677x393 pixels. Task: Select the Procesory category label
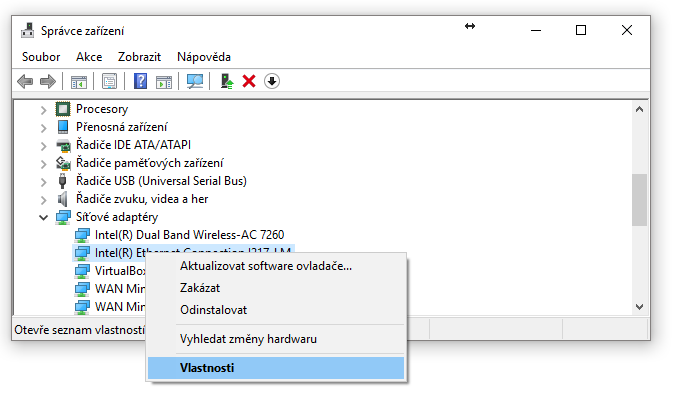102,109
